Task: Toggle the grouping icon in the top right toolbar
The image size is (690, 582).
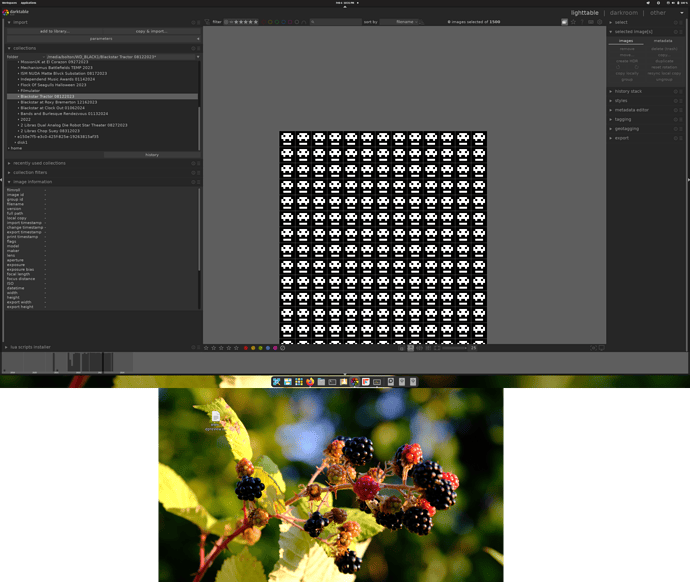Action: pos(564,22)
